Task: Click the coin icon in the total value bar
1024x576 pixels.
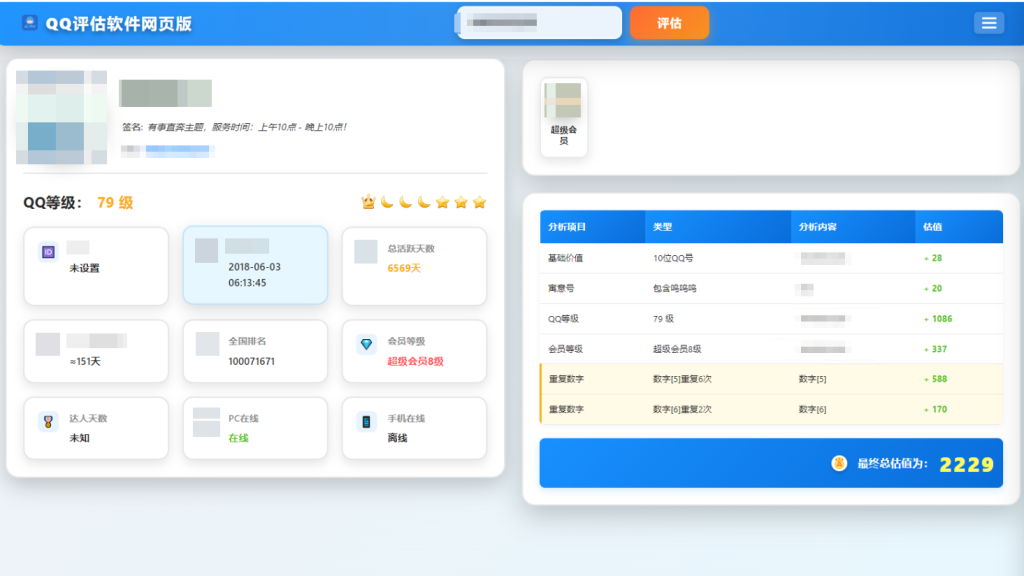Action: point(838,463)
